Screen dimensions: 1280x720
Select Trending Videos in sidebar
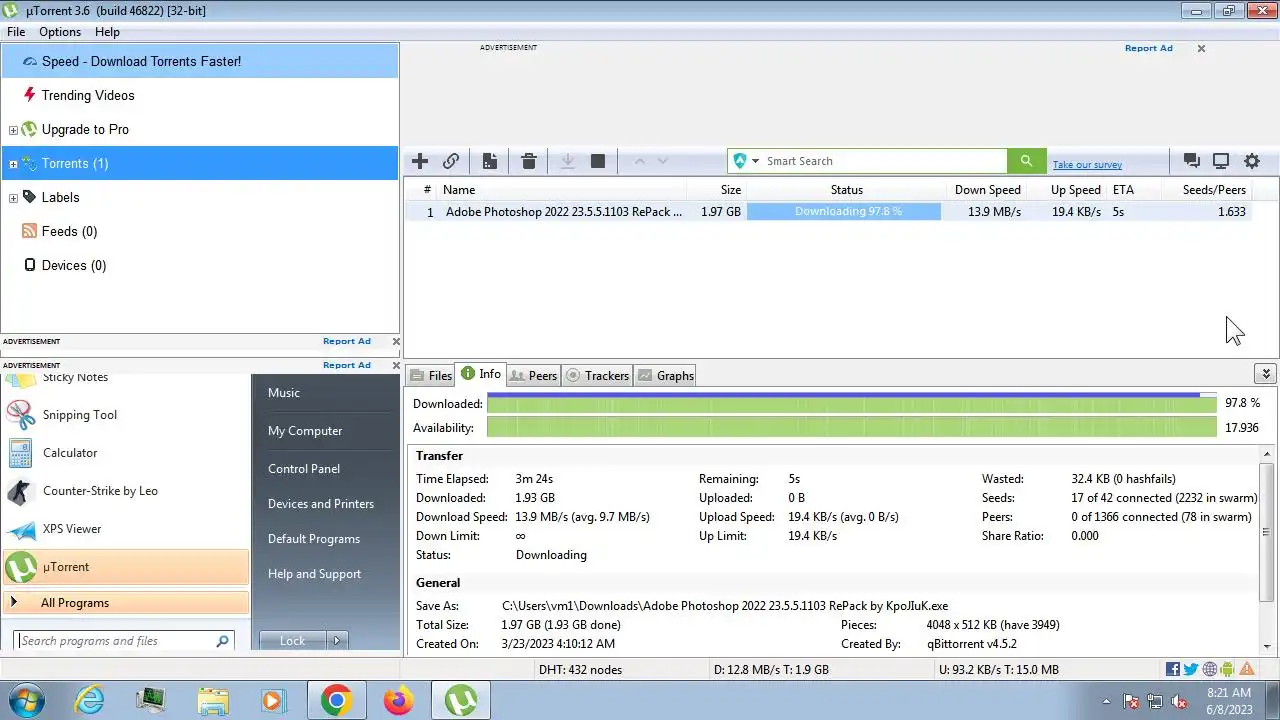[199, 95]
